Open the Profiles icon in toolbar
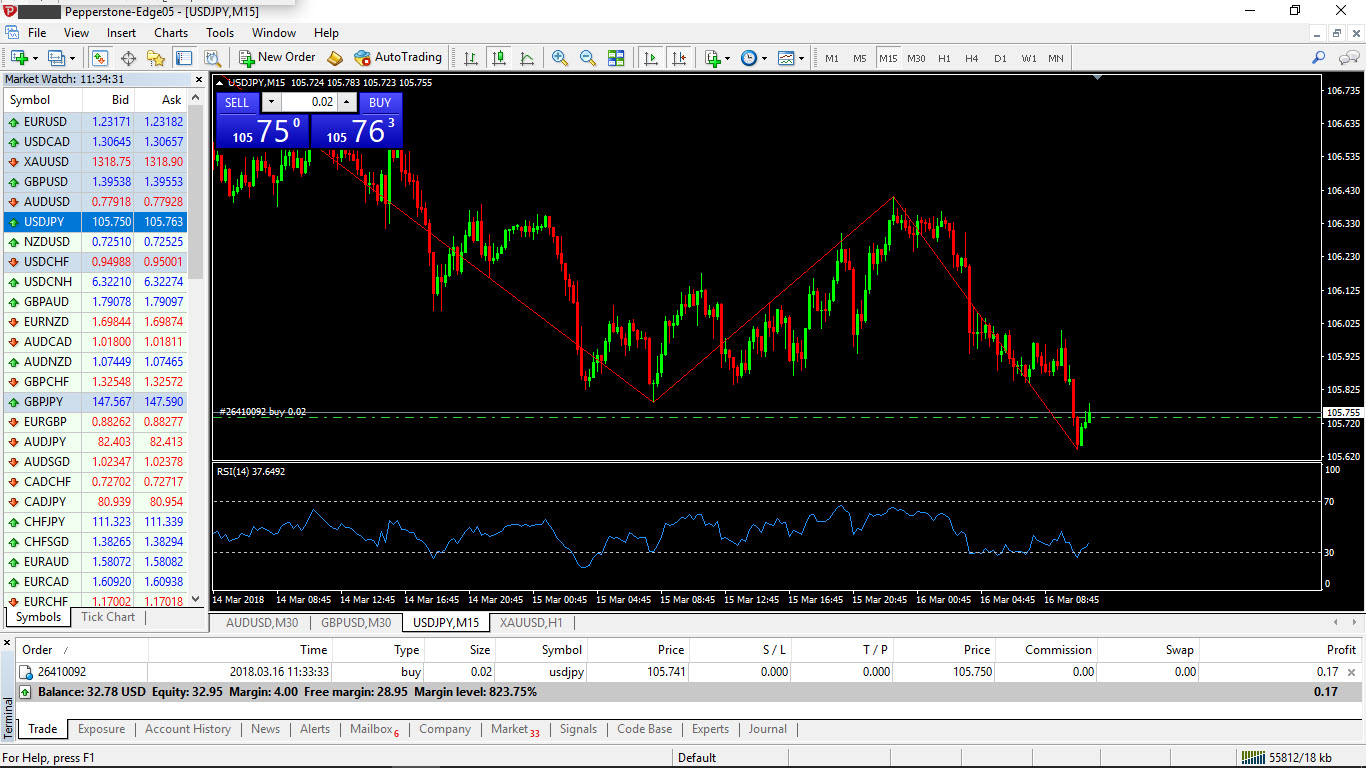The image size is (1366, 768). tap(55, 58)
